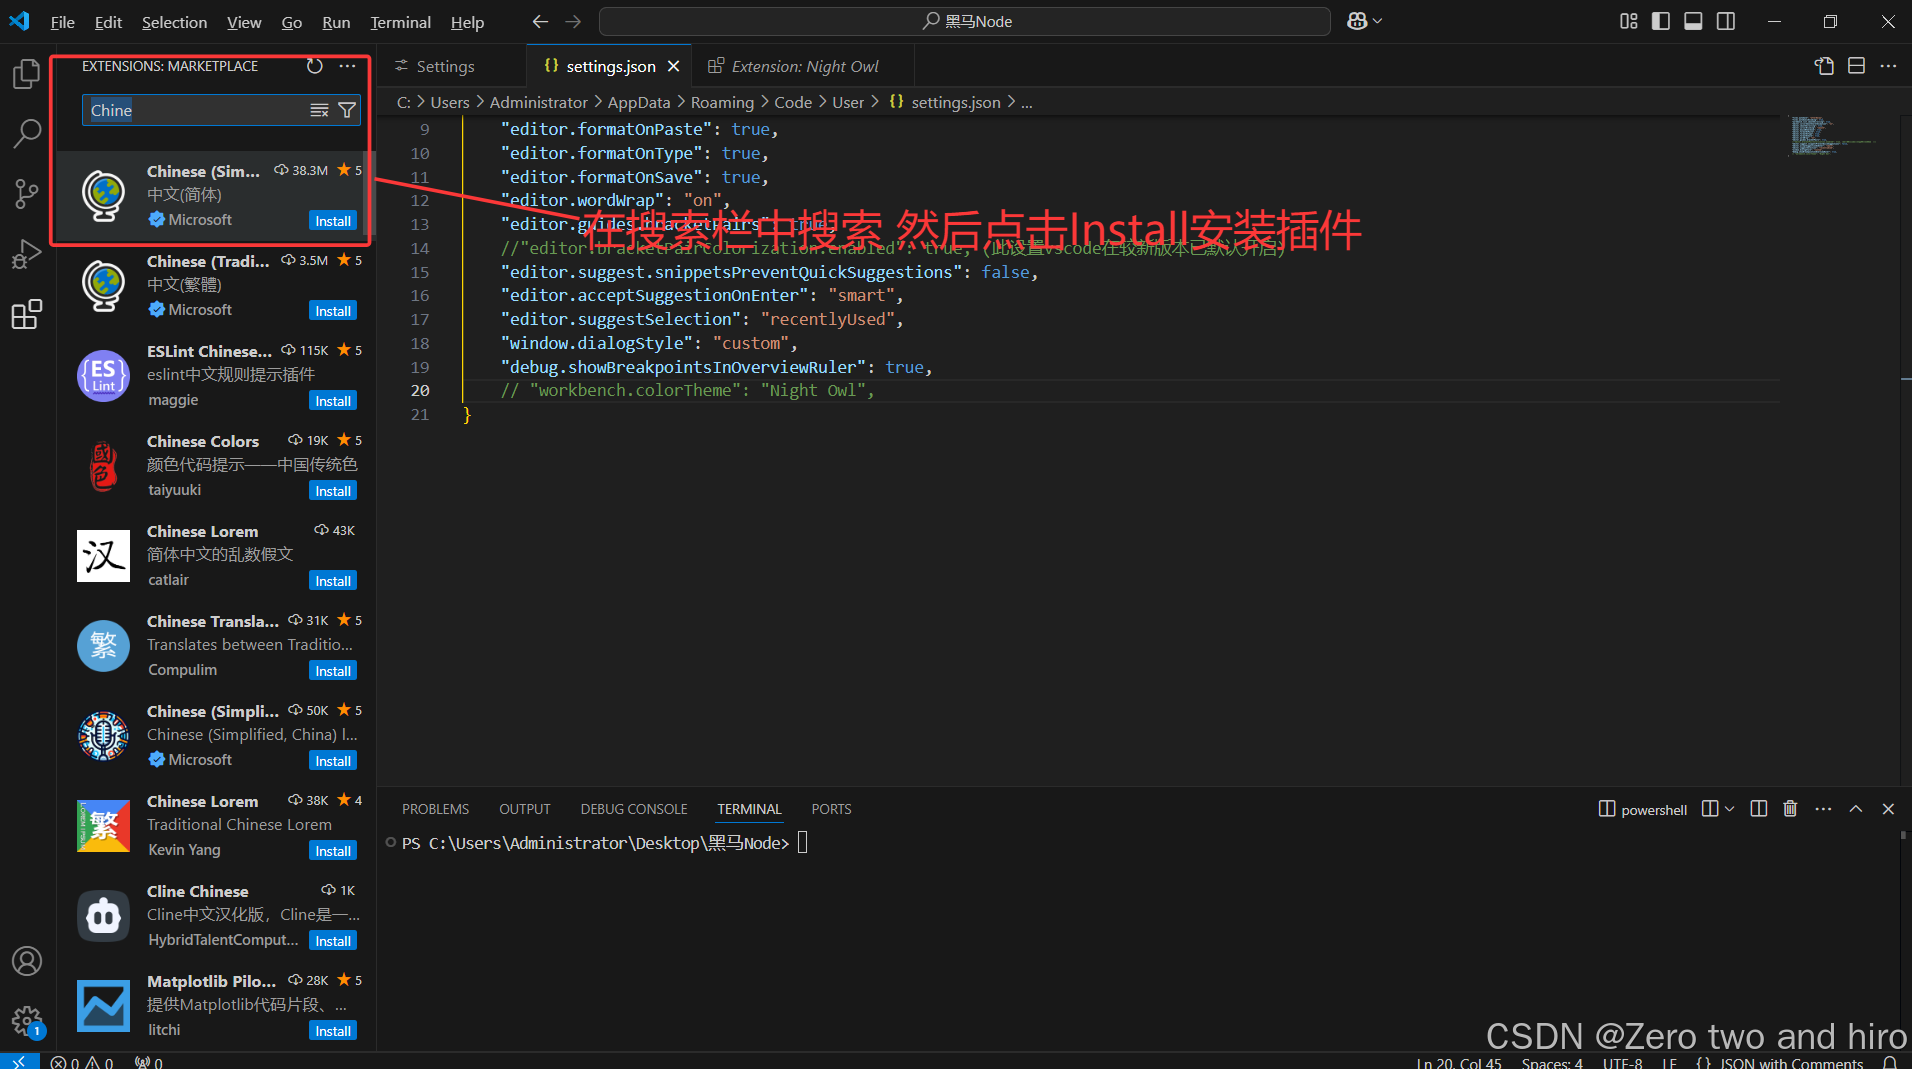Install Chinese Lorem by catlair
This screenshot has height=1069, width=1912.
(x=333, y=581)
